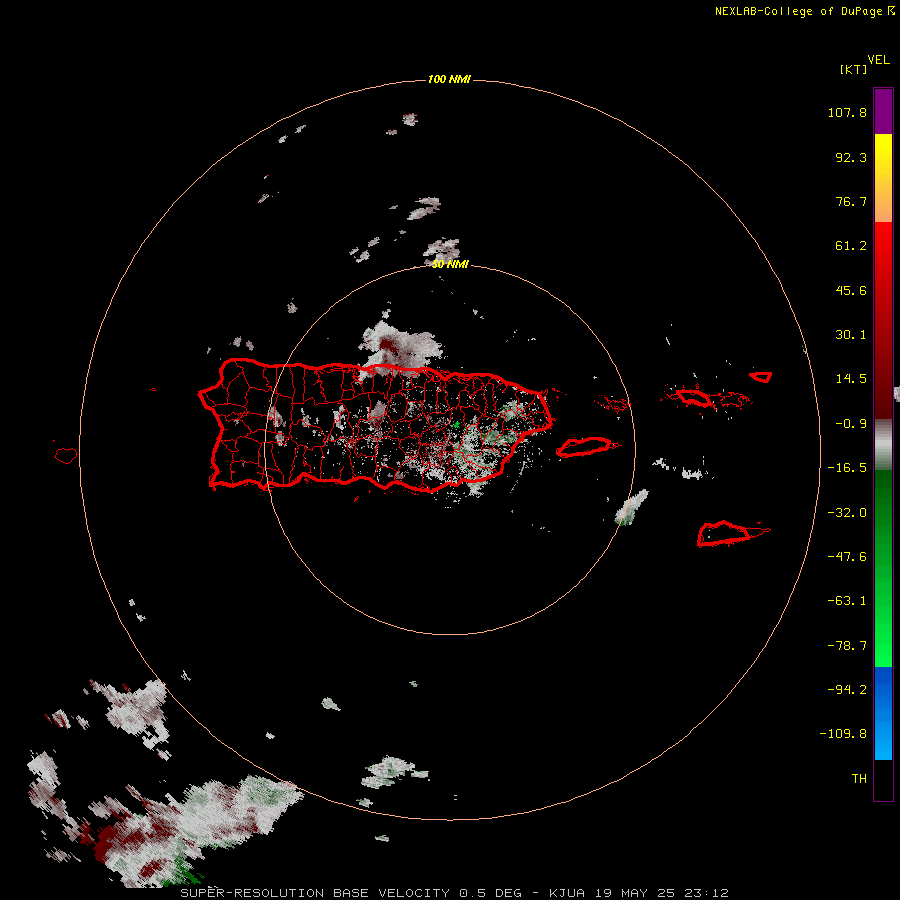900x900 pixels.
Task: Pick the gray near-zero segment of color bar
Action: click(x=883, y=445)
